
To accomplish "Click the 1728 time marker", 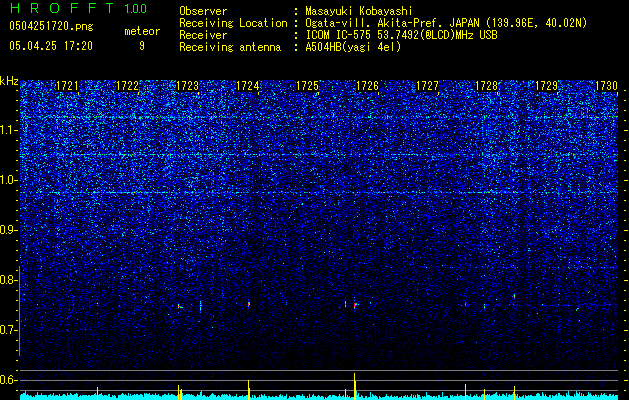I will coord(487,86).
